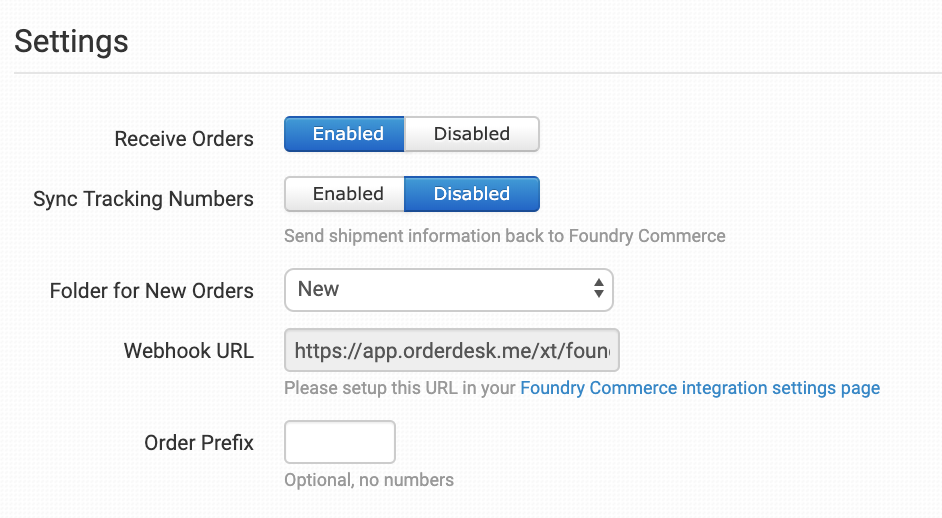Screen dimensions: 942x518
Task: Click the Order Prefix label
Action: point(198,443)
